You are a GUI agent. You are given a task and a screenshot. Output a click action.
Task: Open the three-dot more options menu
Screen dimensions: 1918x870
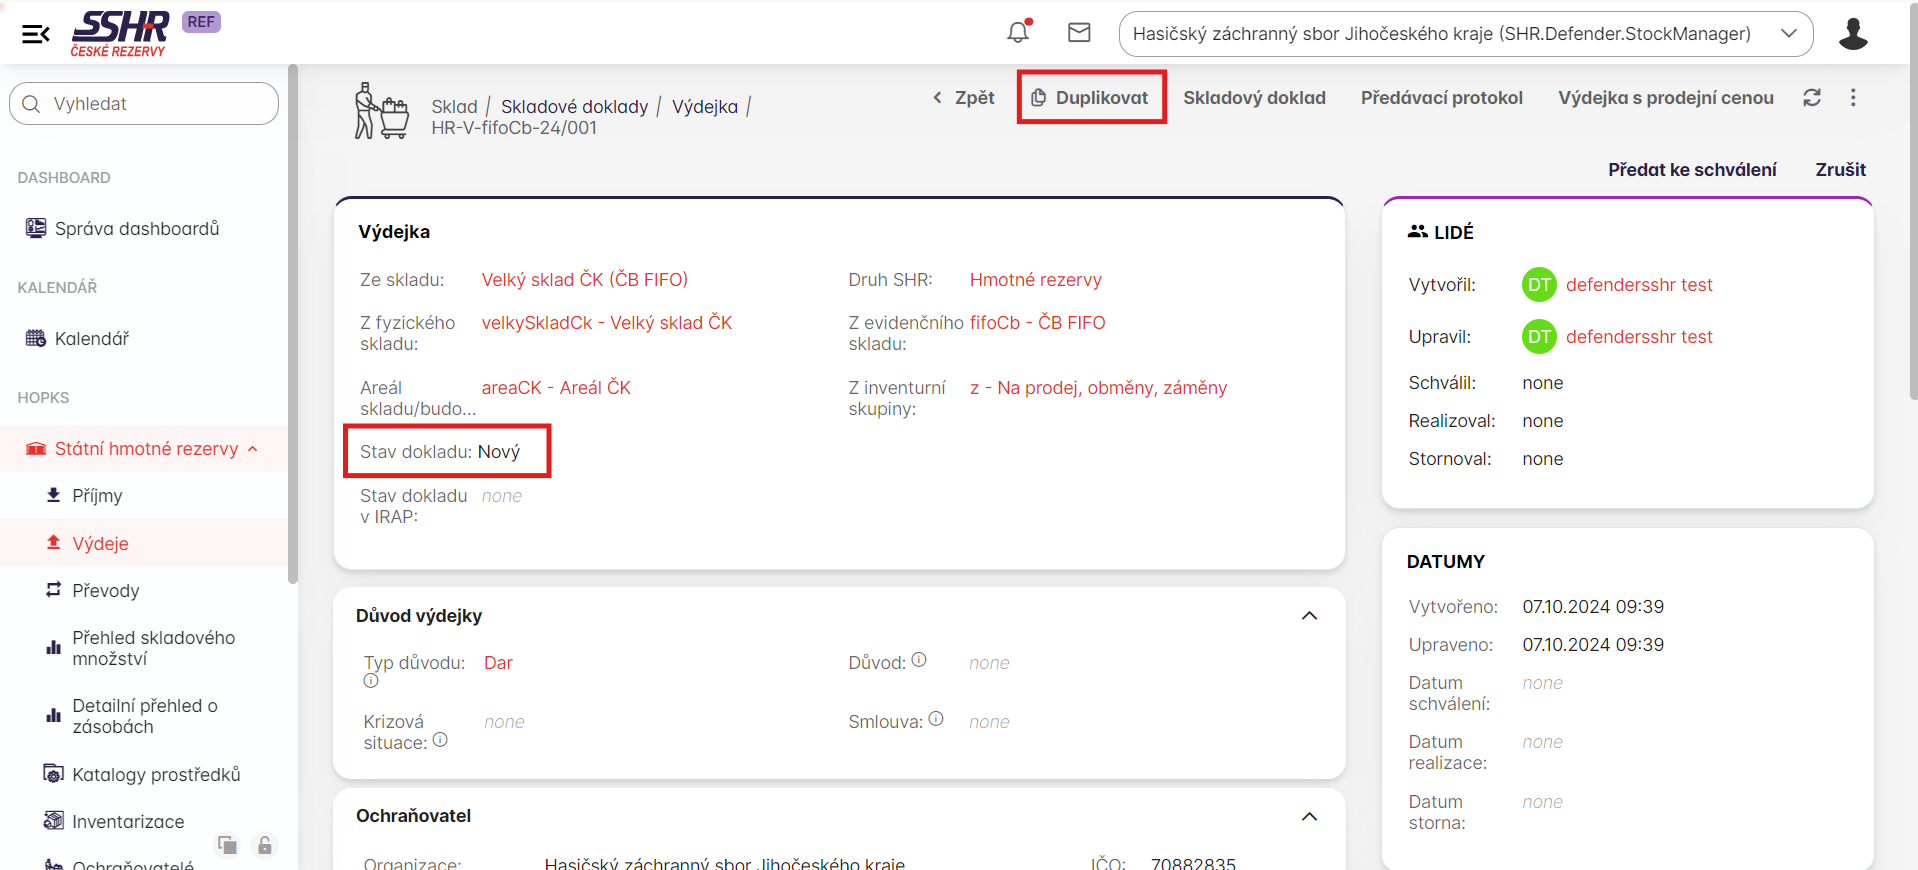pos(1853,98)
